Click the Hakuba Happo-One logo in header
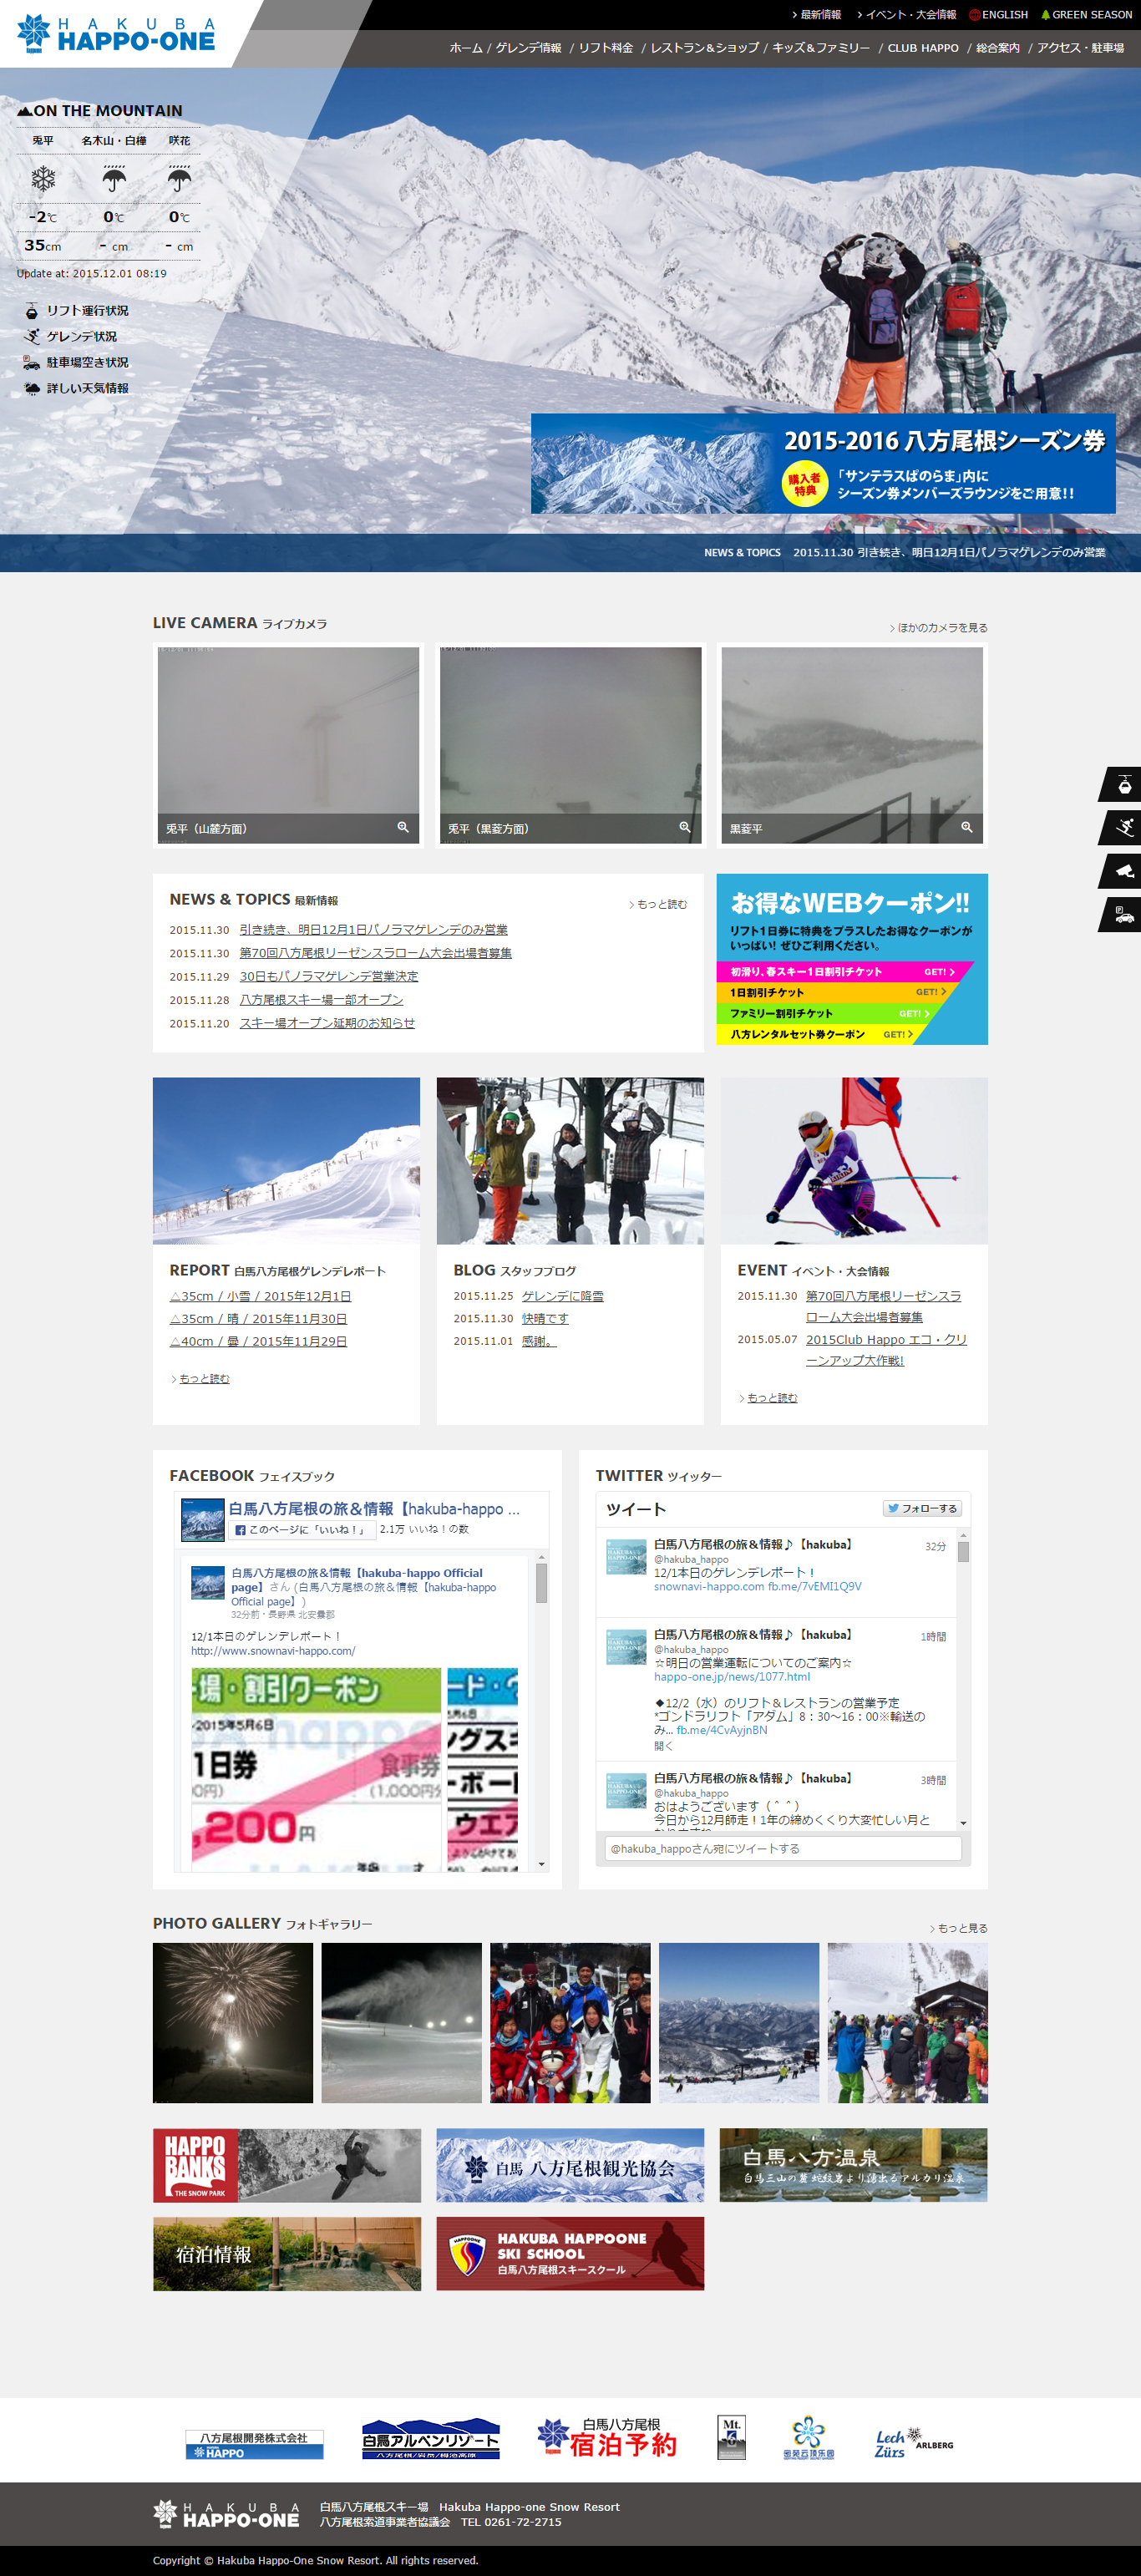 pos(116,34)
